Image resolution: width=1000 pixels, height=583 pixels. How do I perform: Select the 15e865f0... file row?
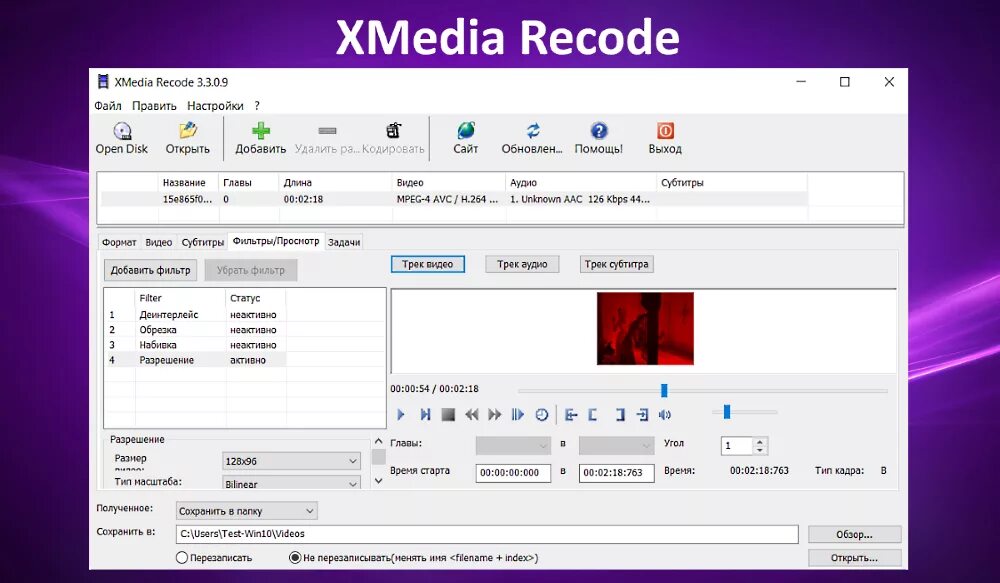click(x=454, y=199)
